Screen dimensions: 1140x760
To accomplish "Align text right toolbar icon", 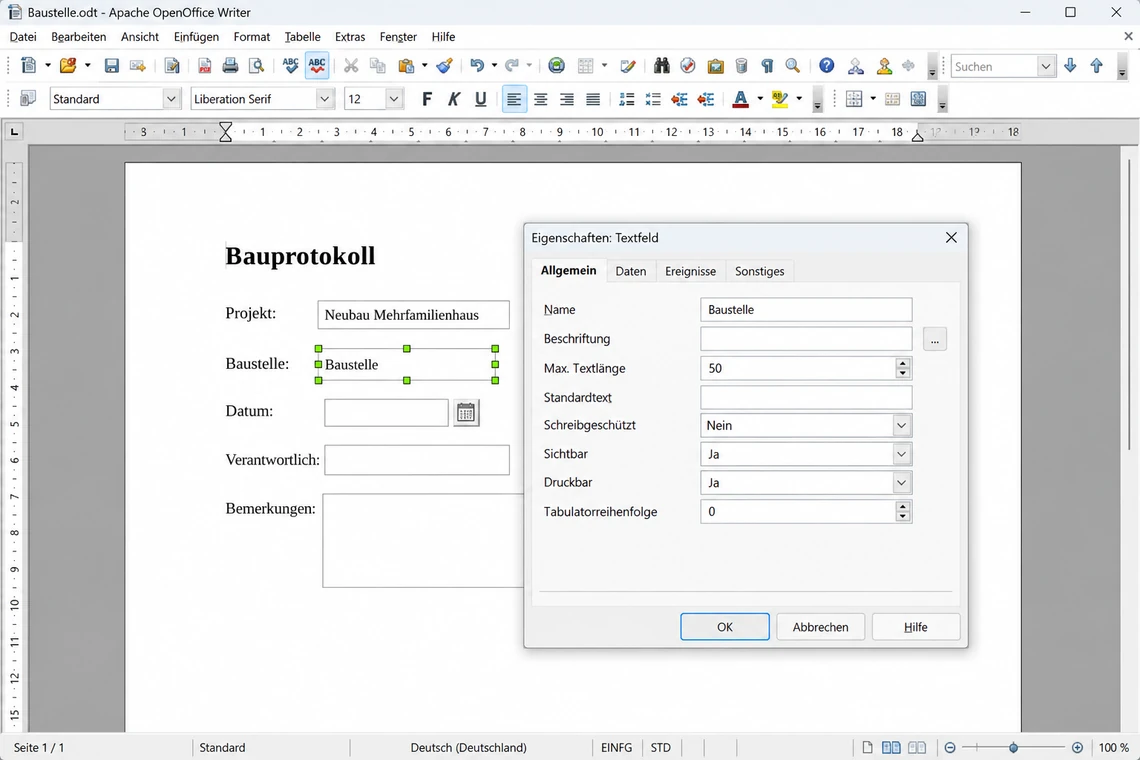I will [566, 99].
